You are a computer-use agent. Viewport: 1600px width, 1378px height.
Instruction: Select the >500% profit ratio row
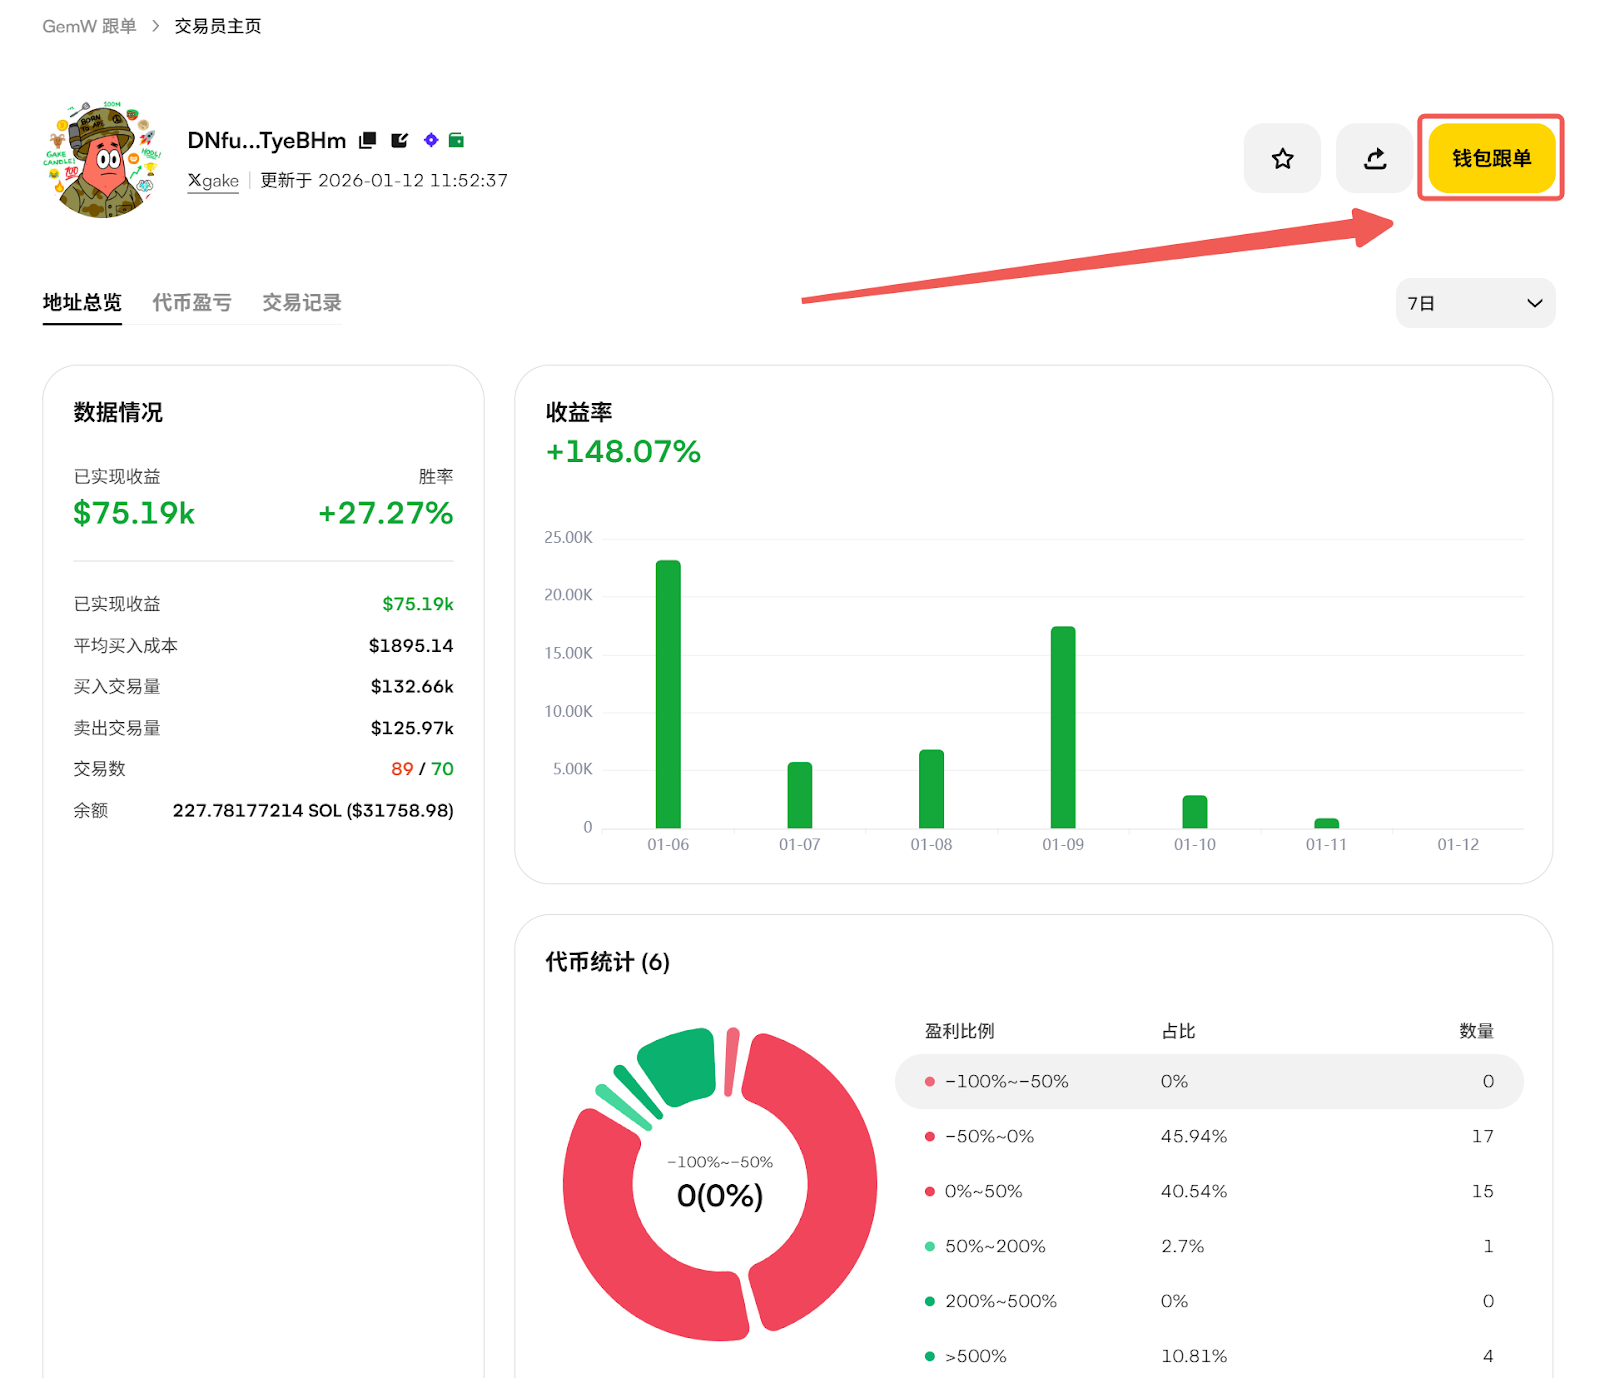pos(1208,1356)
